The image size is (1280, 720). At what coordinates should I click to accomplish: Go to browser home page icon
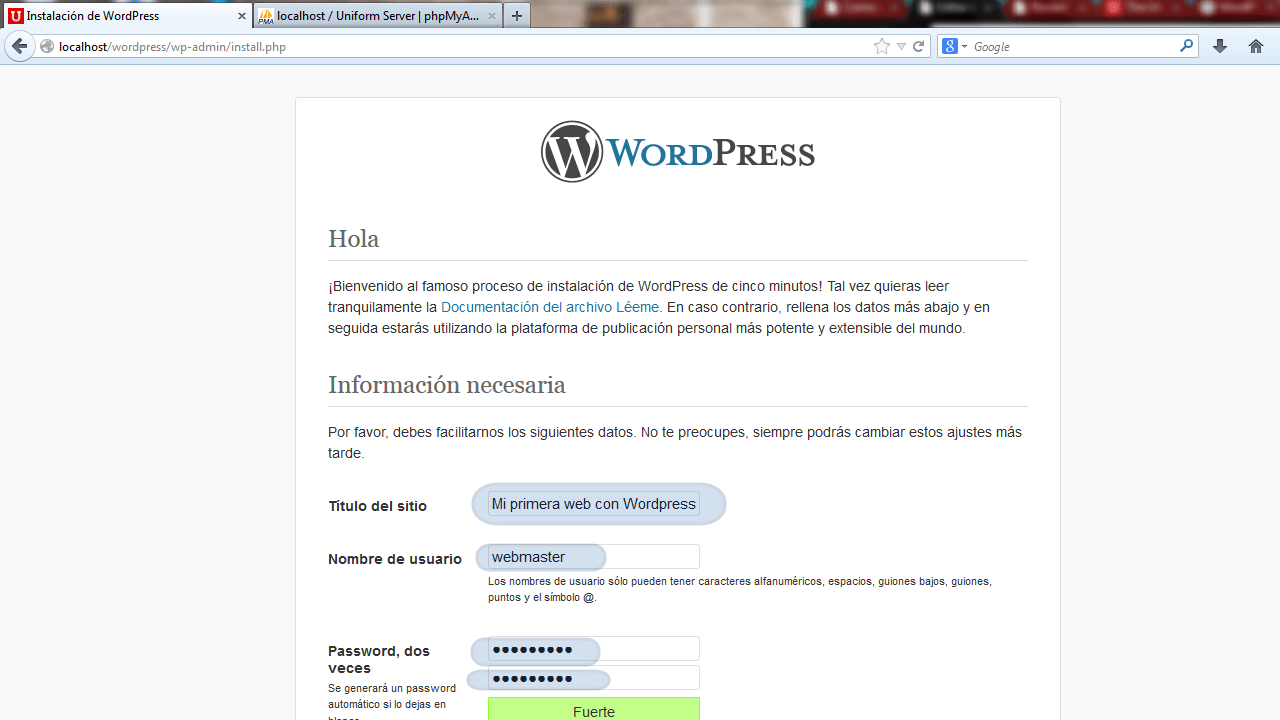click(x=1256, y=46)
